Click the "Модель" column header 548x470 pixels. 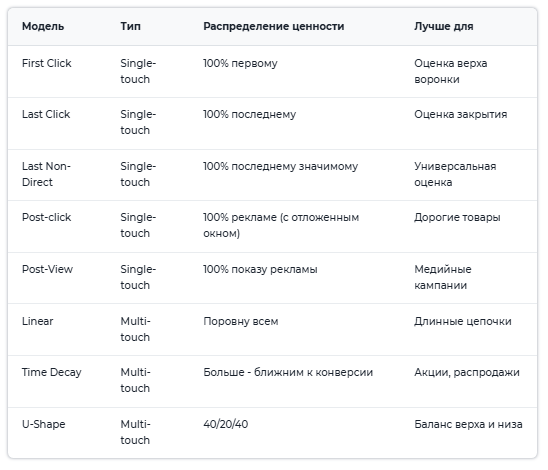pos(43,27)
